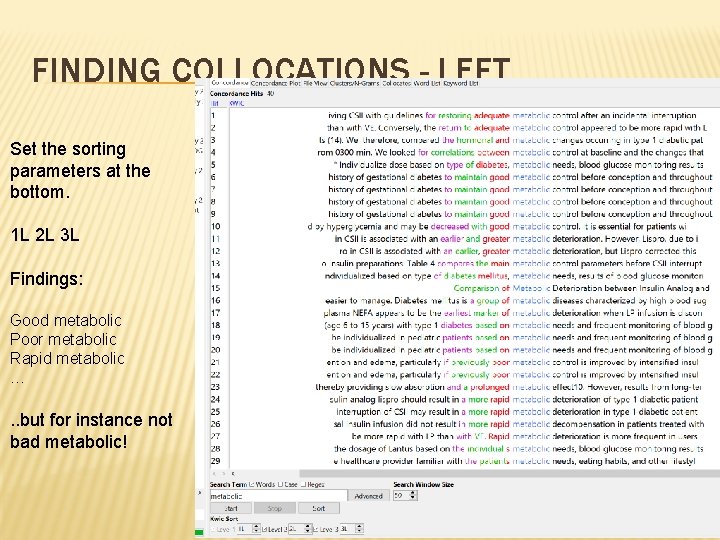Select line 5 'type of diabetes, metabolic needs'
Viewport: 720px width, 540px height.
[518, 164]
